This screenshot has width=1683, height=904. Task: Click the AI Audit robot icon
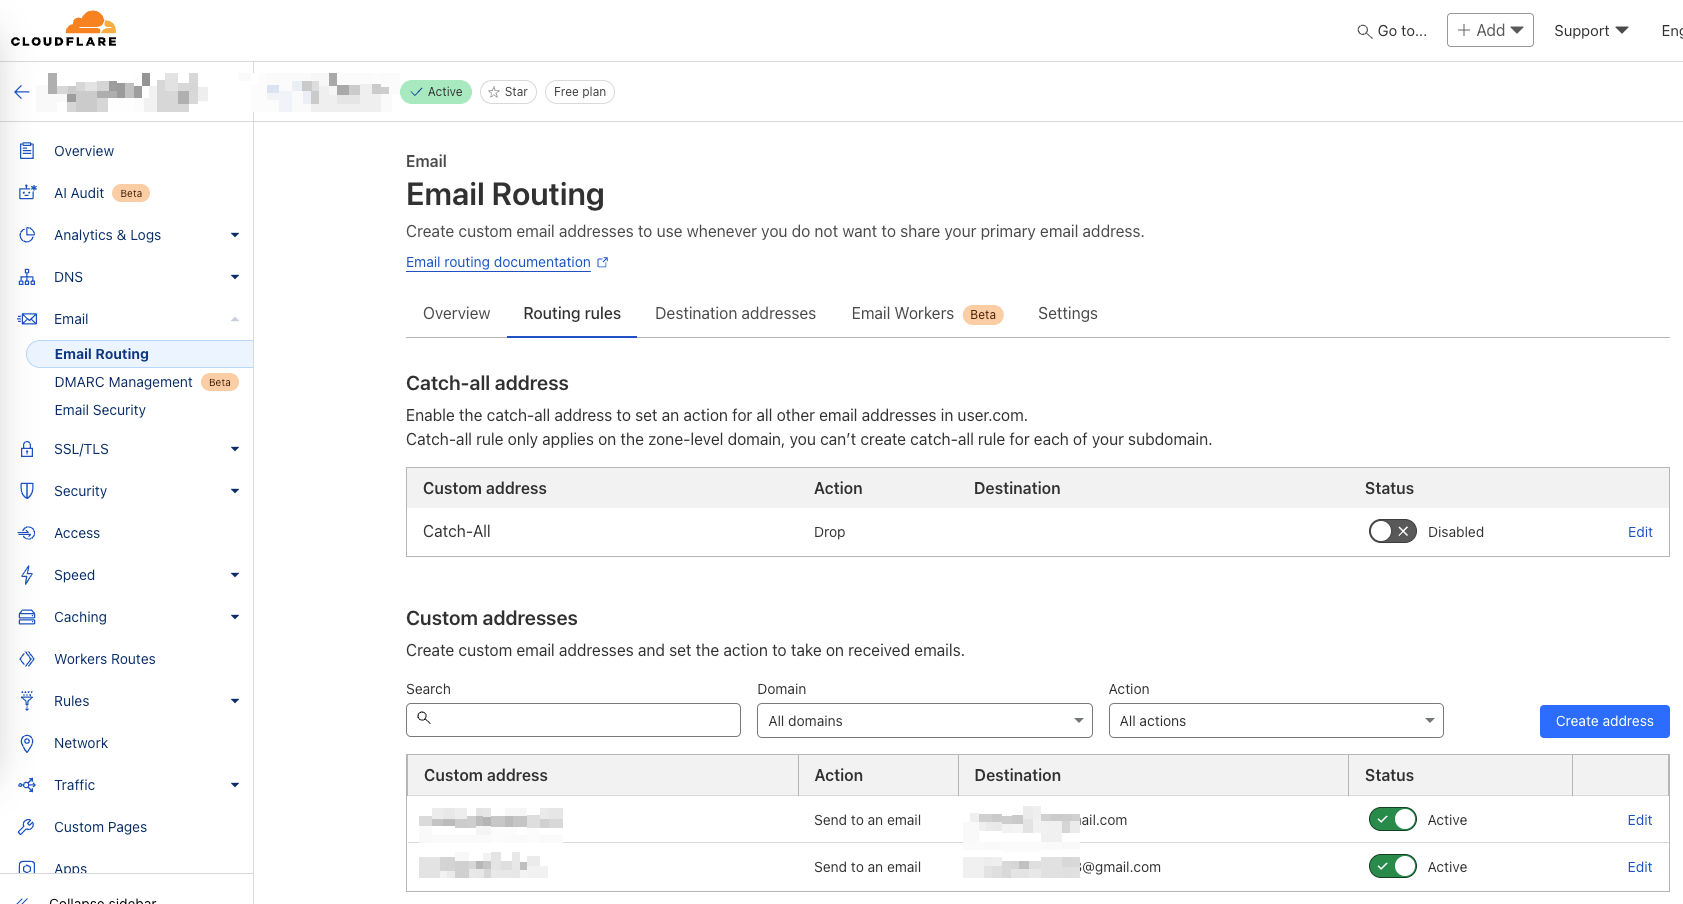coord(27,193)
